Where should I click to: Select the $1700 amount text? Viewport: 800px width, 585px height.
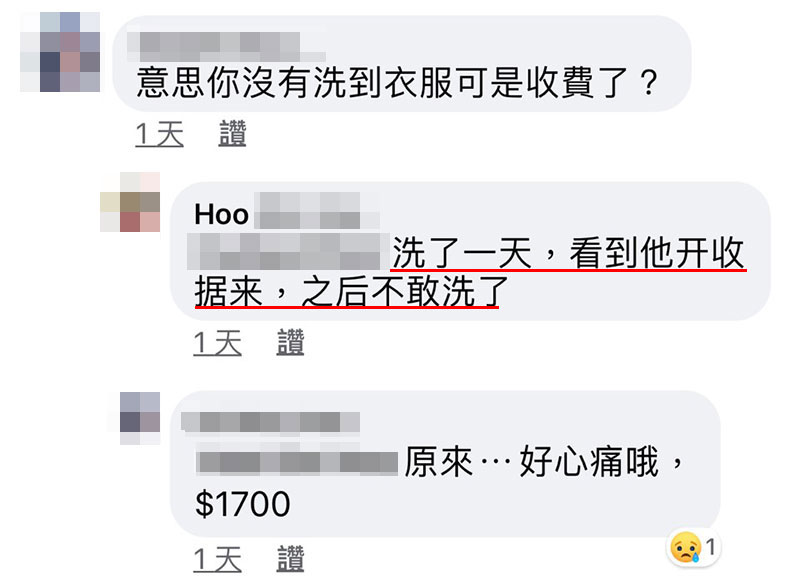pos(242,504)
